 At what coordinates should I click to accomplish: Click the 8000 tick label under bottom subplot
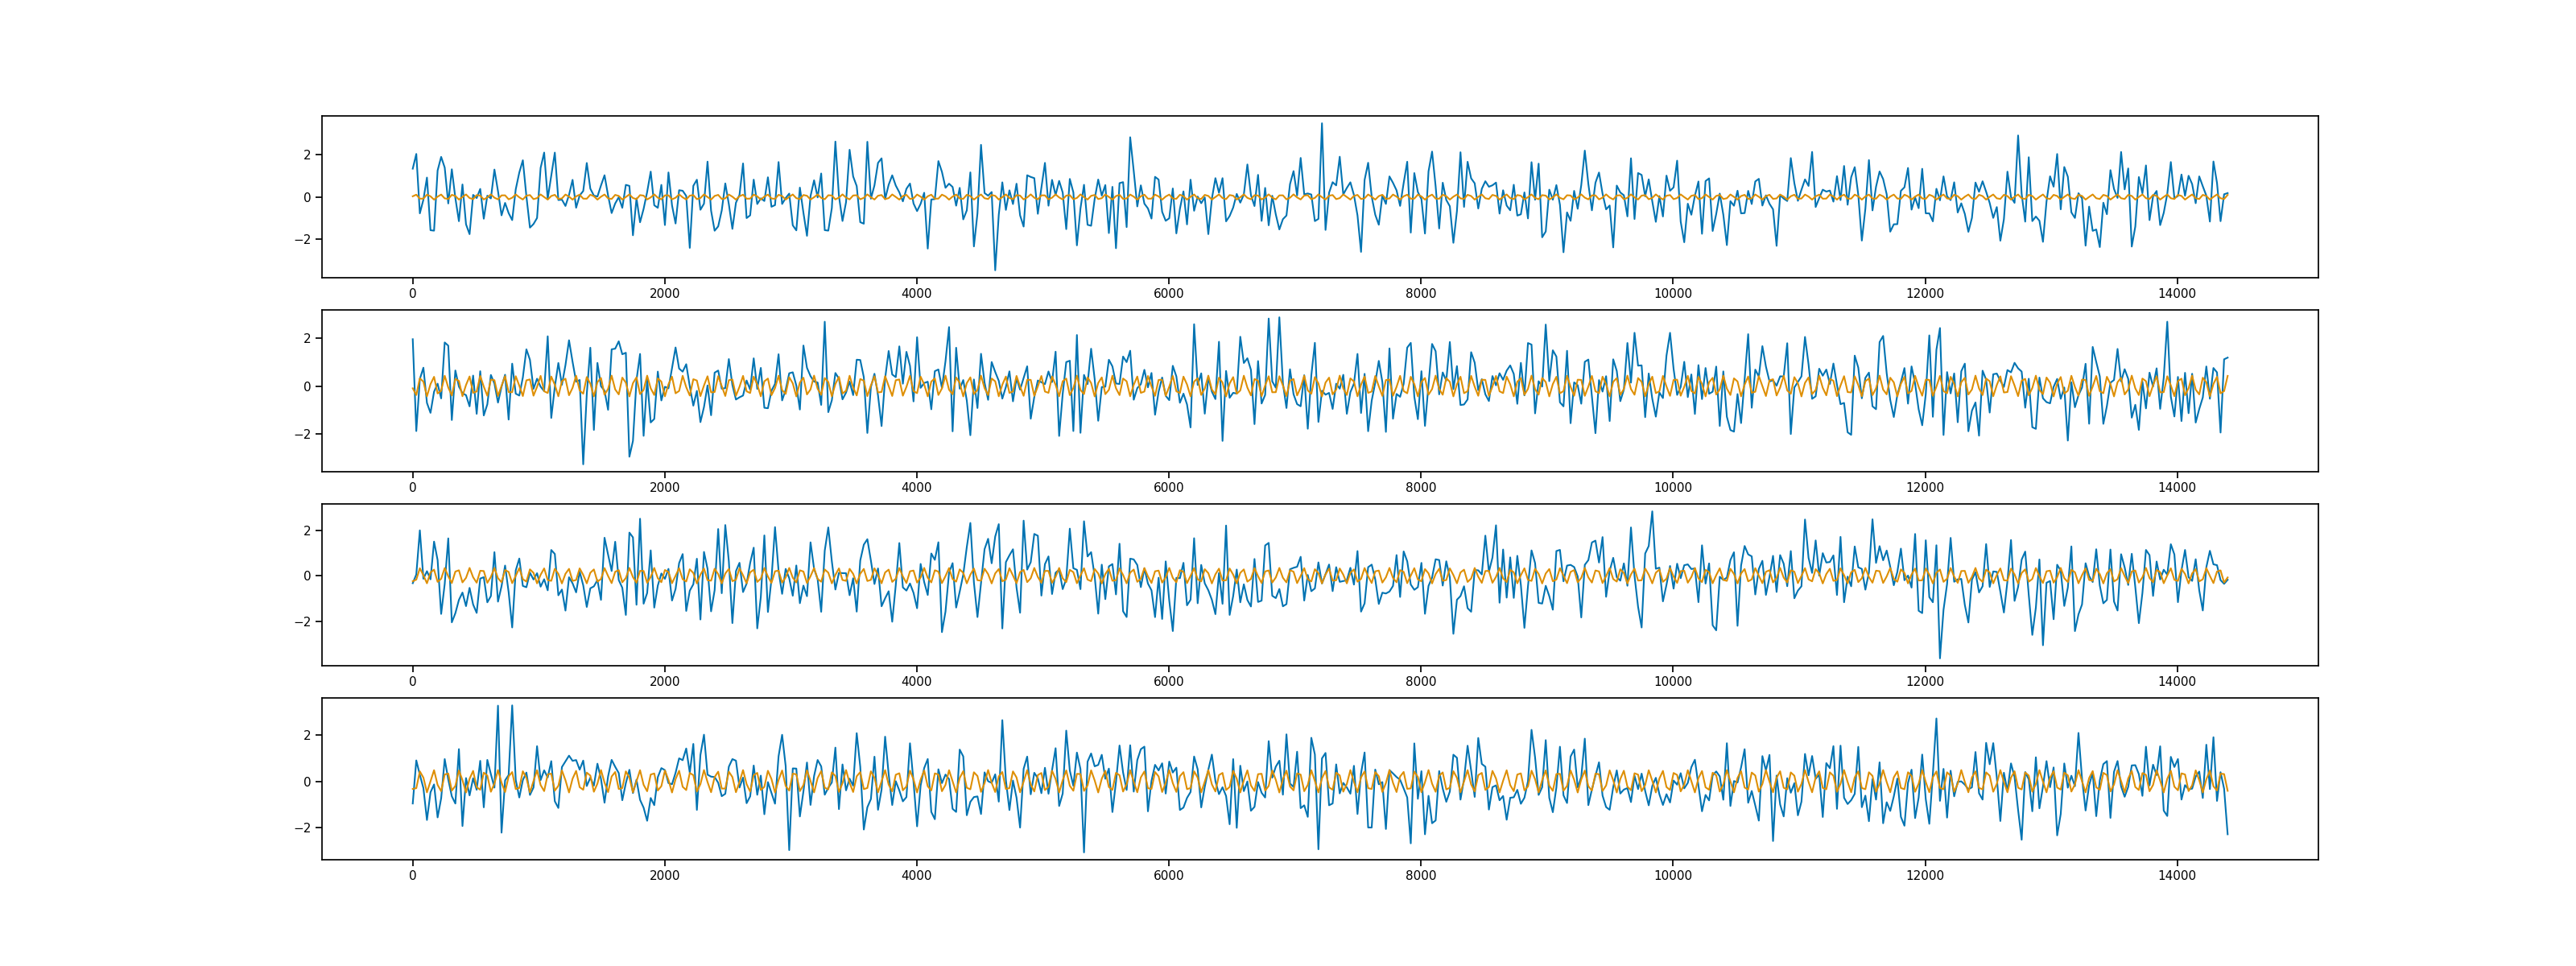pyautogui.click(x=1420, y=876)
